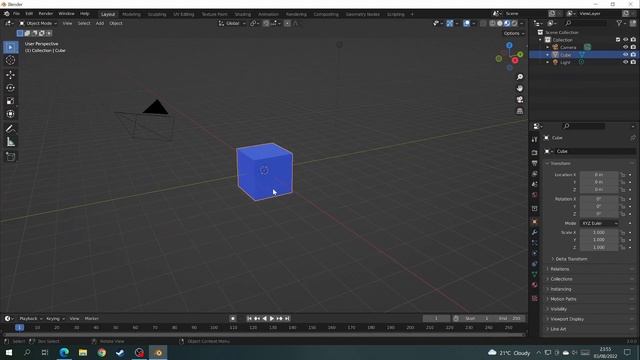Open the Tool properties tab
640x360 pixels.
tap(535, 140)
